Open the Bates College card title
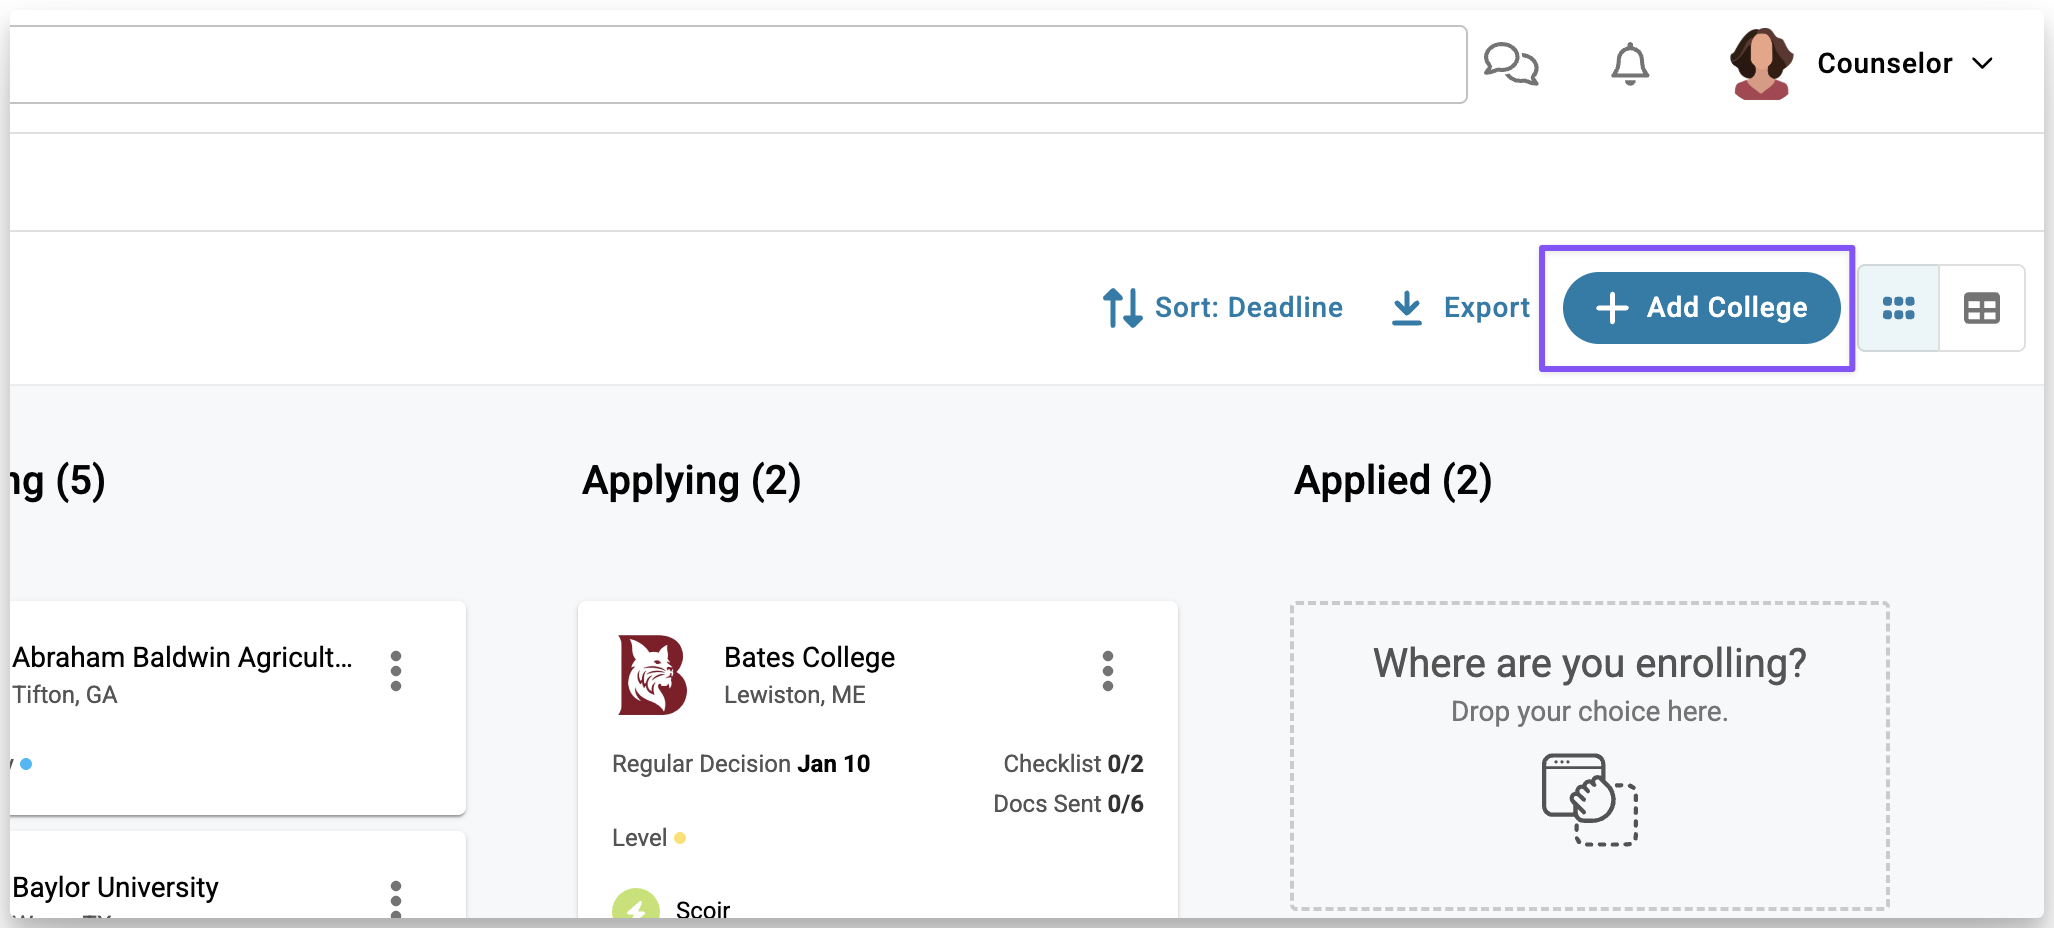2054x928 pixels. [809, 657]
